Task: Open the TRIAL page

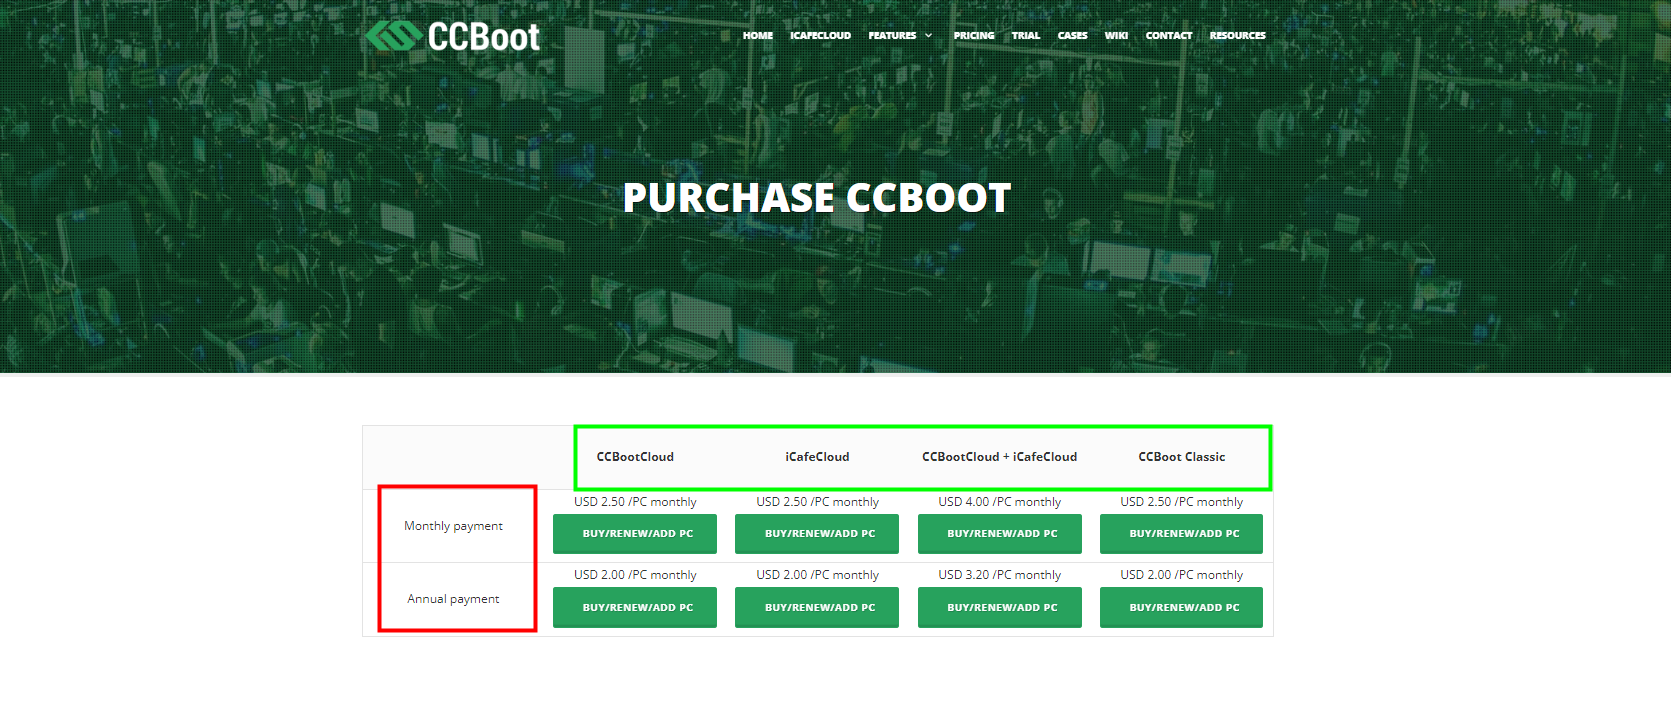Action: [x=1026, y=36]
